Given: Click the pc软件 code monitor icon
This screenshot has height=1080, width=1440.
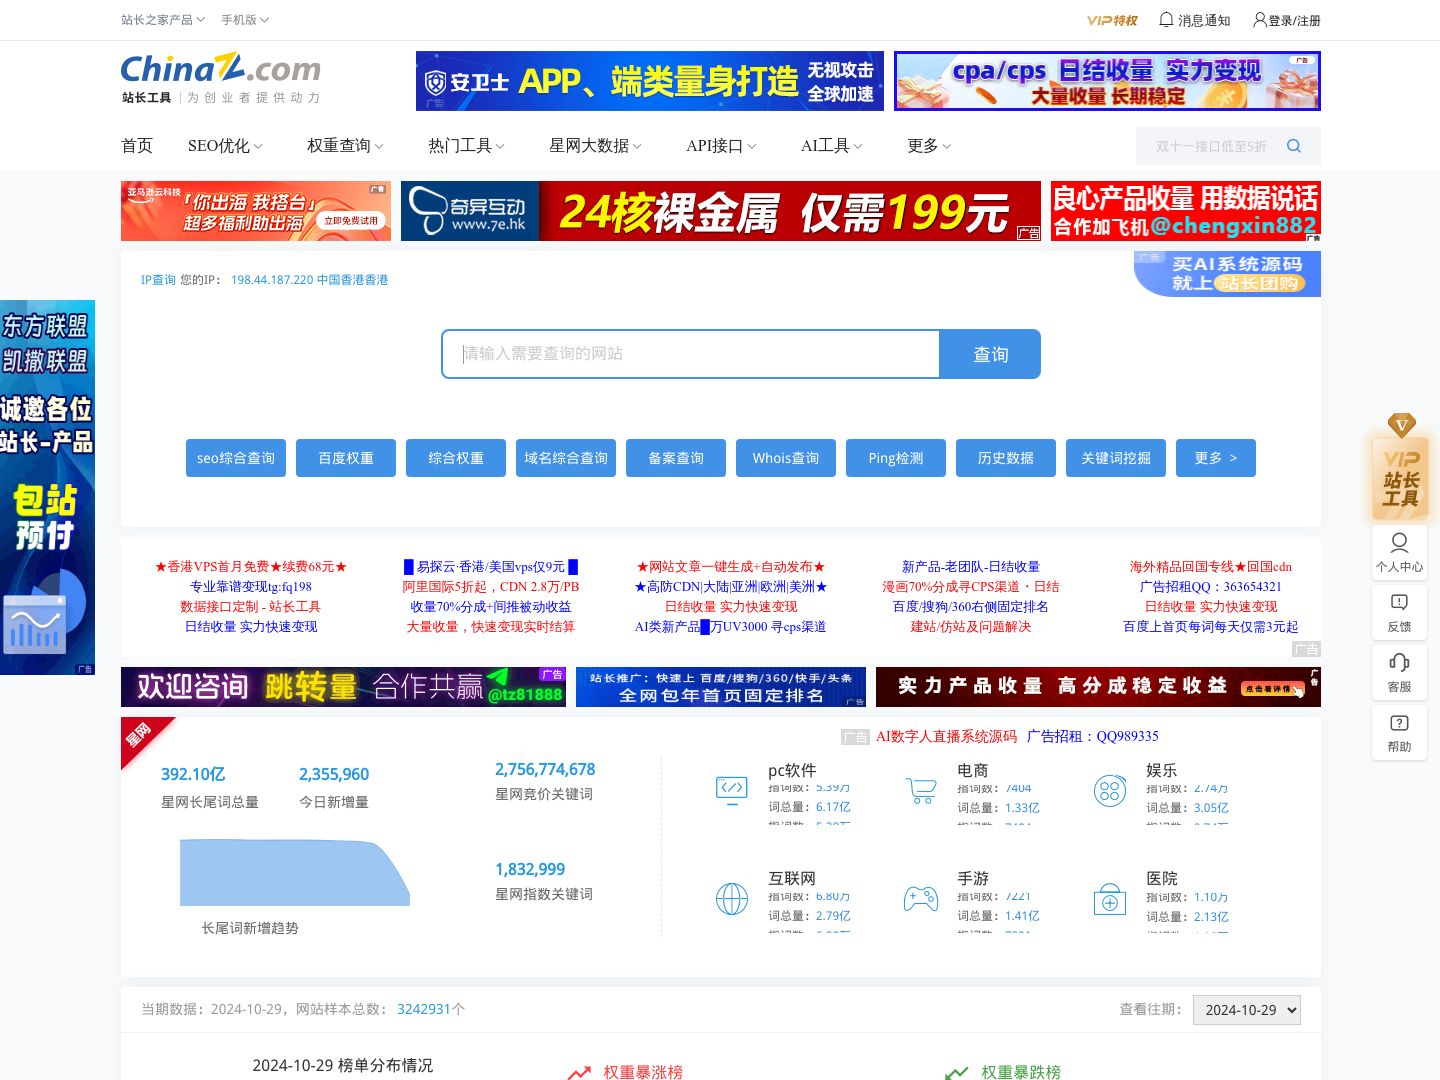Looking at the screenshot, I should tap(732, 790).
